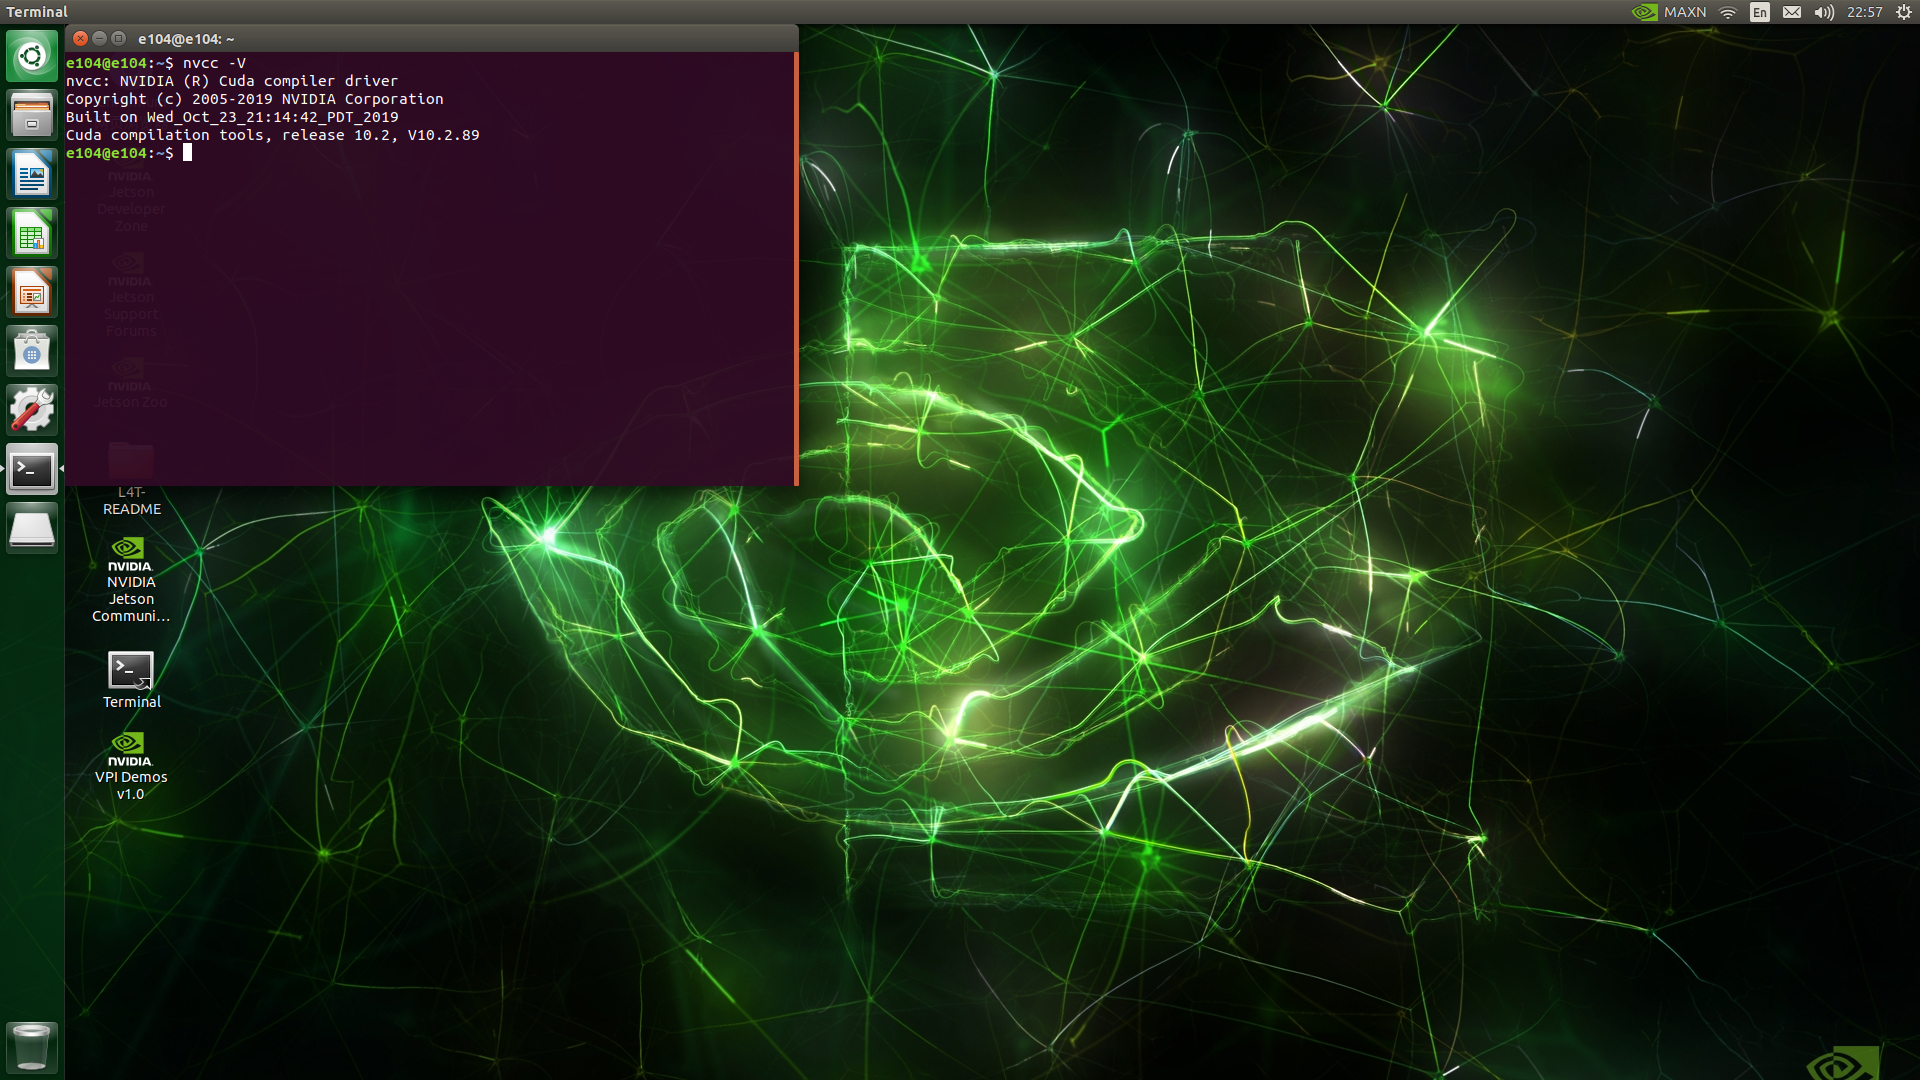Open removable drive icon in launcher
1920x1080 pixels.
pyautogui.click(x=32, y=528)
